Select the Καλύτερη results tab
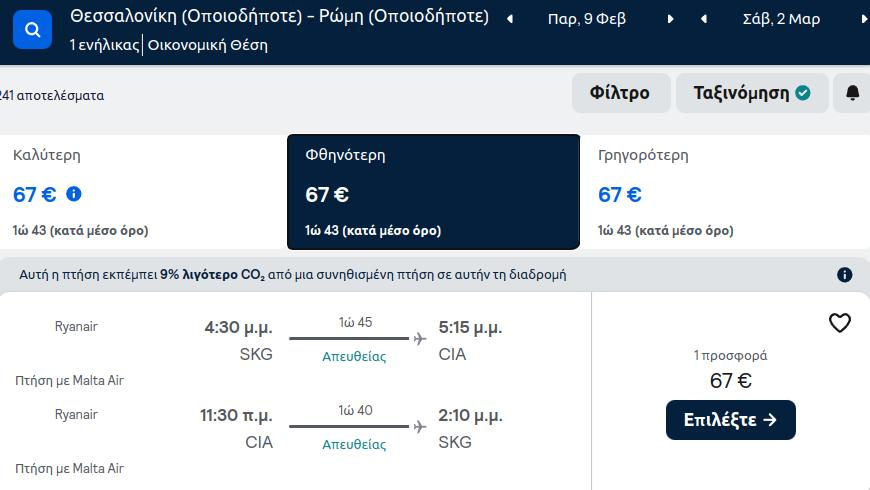 [144, 192]
